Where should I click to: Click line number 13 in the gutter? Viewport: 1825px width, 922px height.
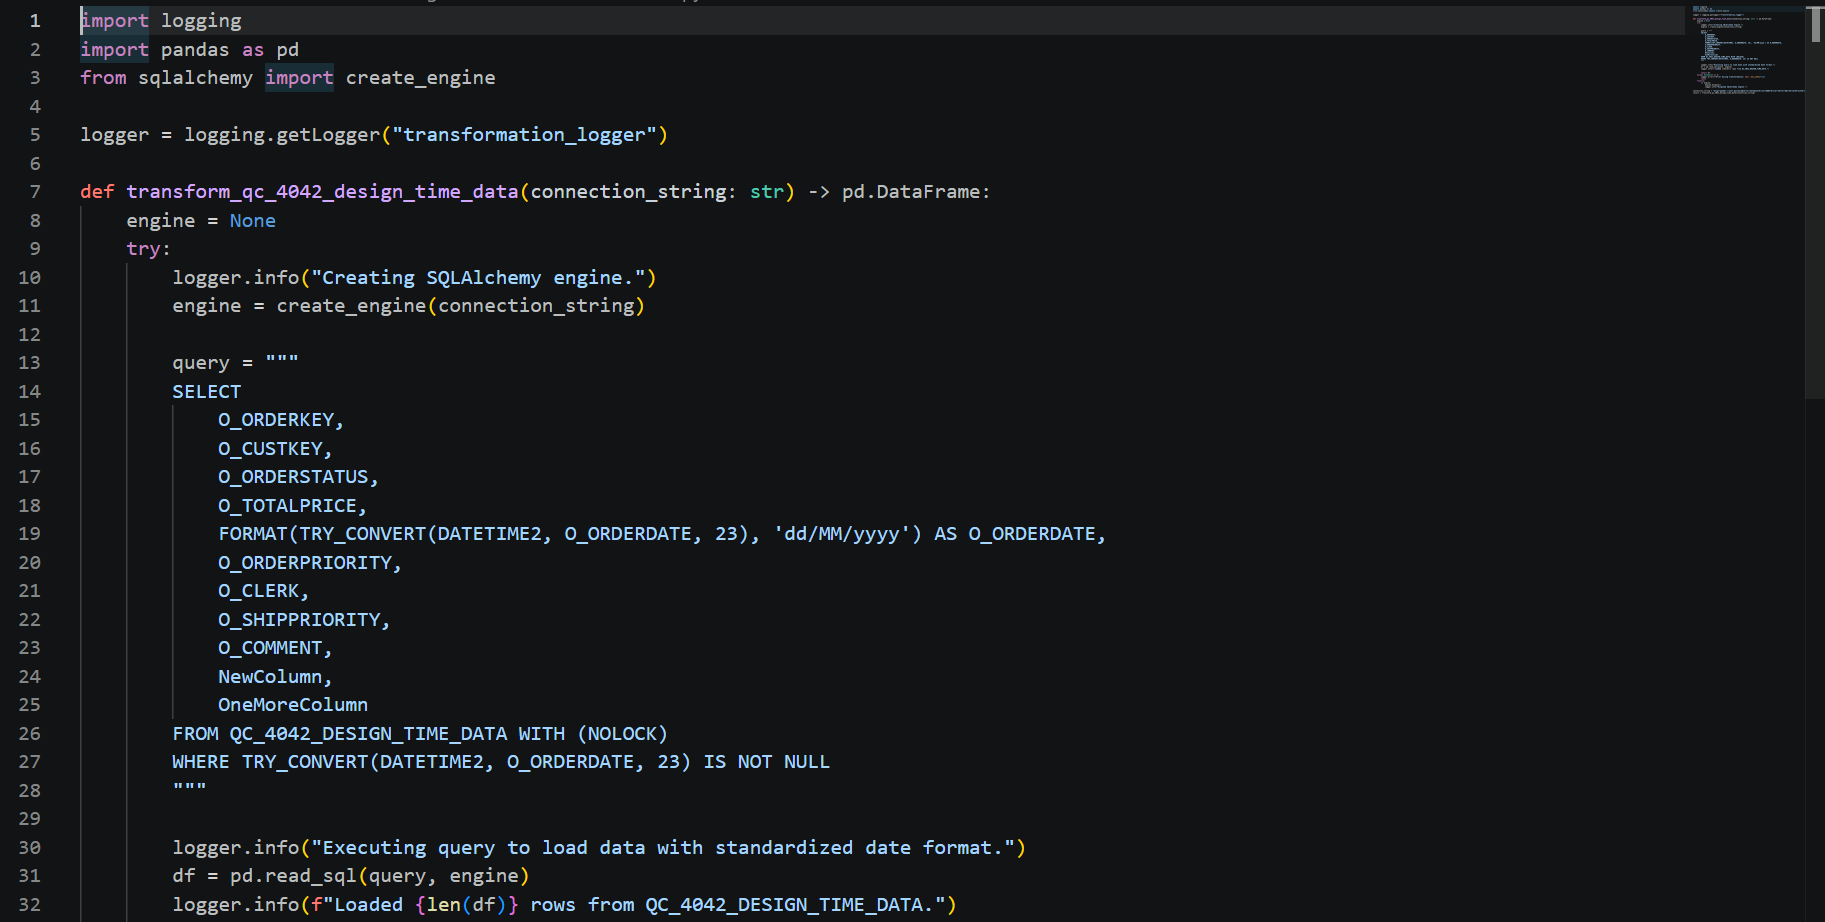30,362
